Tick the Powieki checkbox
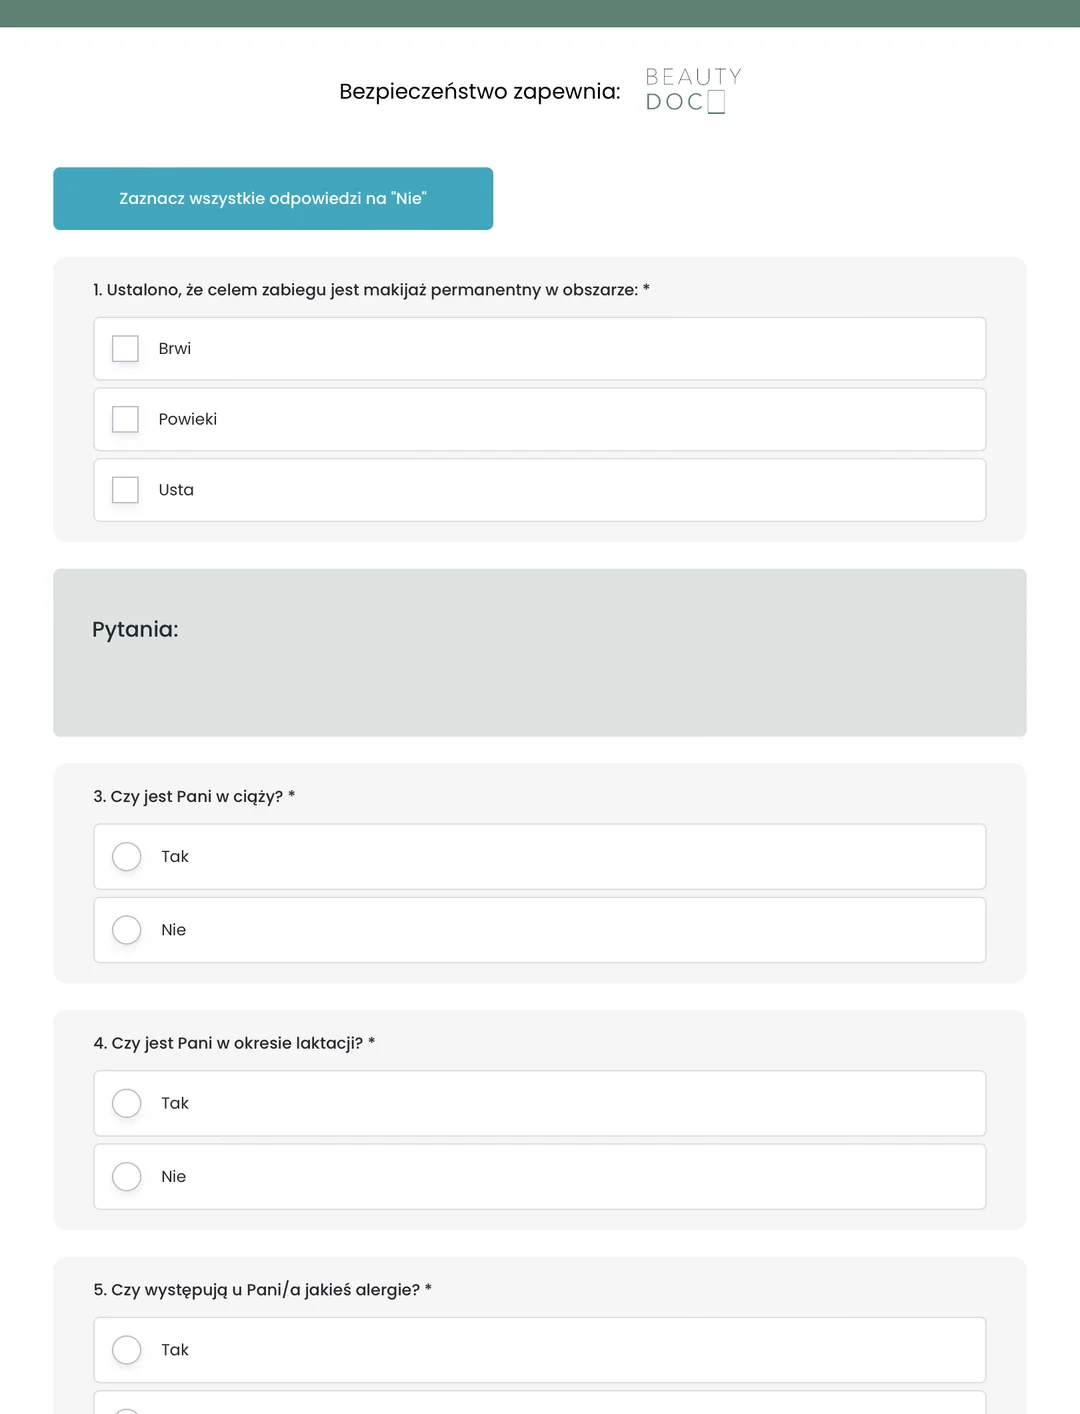This screenshot has width=1080, height=1414. (x=125, y=419)
